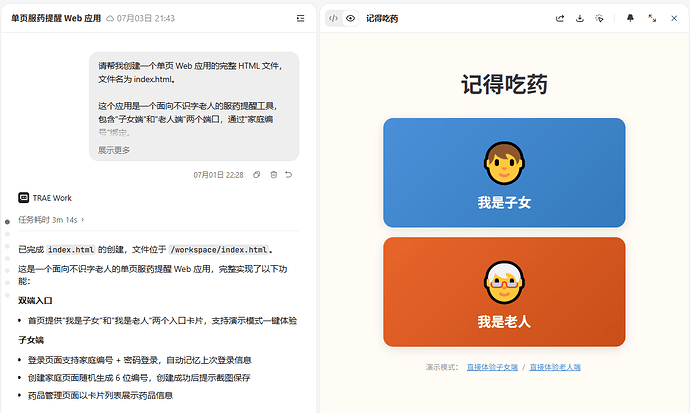Select the 我是子女 blue card
Viewport: 690px width, 413px height.
point(504,172)
